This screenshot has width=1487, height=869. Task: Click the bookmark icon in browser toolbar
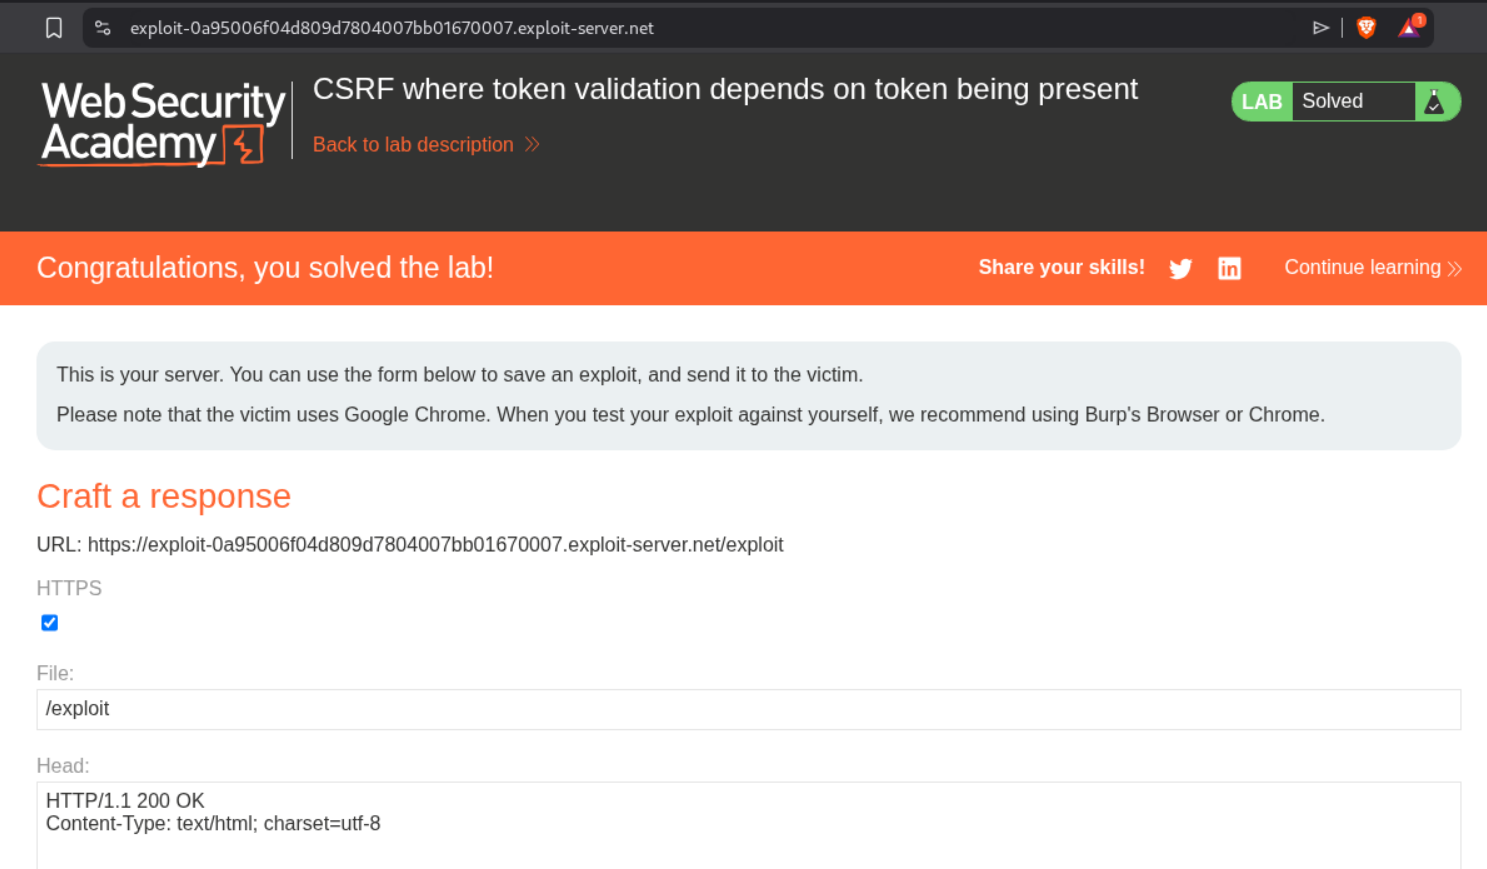coord(54,28)
